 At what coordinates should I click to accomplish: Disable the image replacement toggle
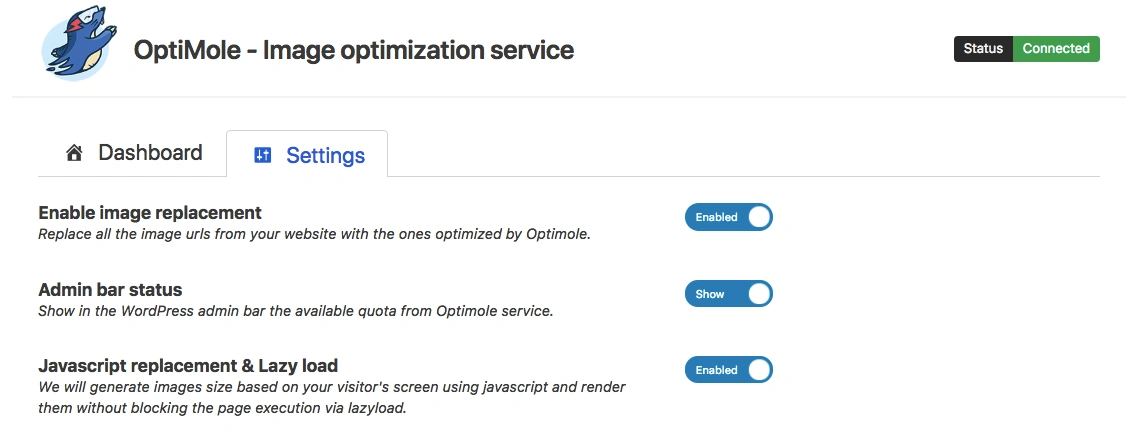(x=728, y=217)
